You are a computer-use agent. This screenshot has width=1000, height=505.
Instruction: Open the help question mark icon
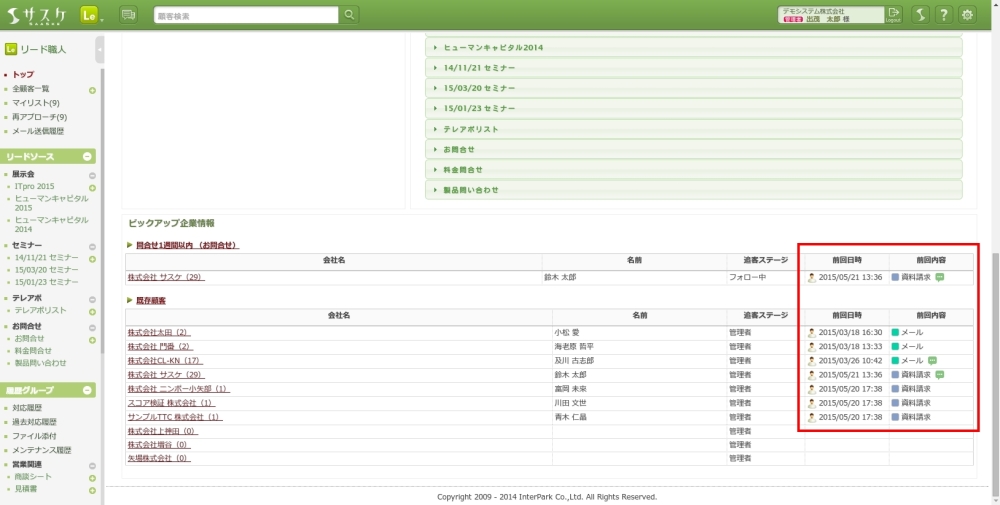tap(943, 15)
